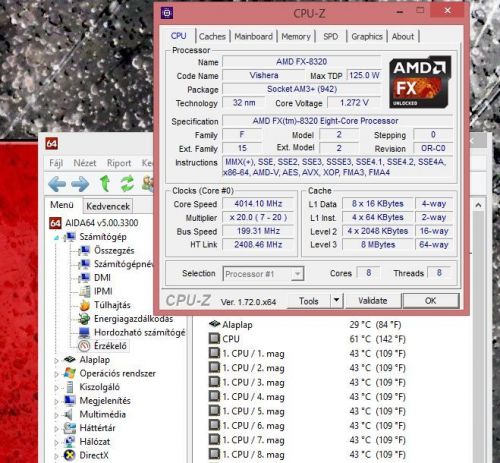Click the Hálózat network icon
This screenshot has width=500, height=463.
pyautogui.click(x=69, y=441)
